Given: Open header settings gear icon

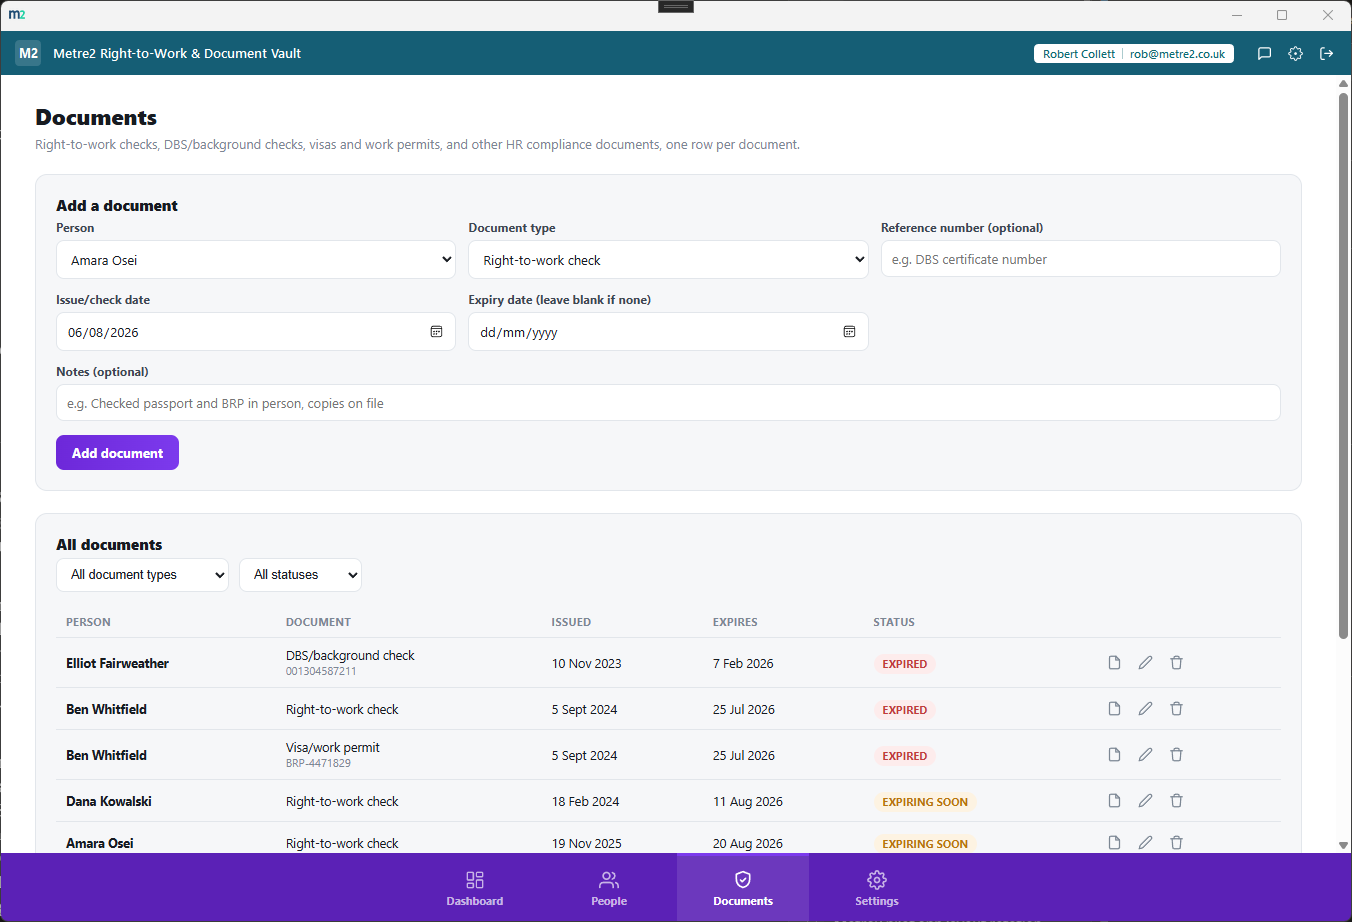Looking at the screenshot, I should 1295,54.
